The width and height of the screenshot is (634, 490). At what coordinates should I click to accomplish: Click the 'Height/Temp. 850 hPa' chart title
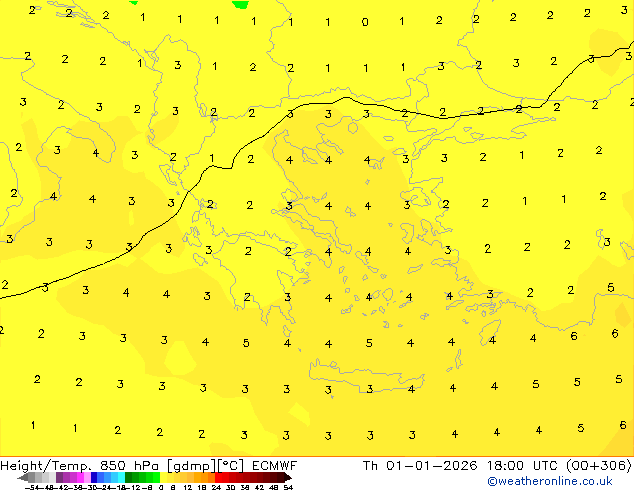click(82, 466)
